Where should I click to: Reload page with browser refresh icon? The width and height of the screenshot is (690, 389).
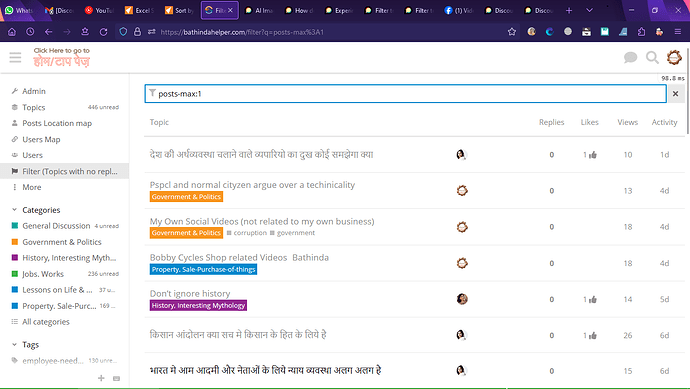coord(103,32)
